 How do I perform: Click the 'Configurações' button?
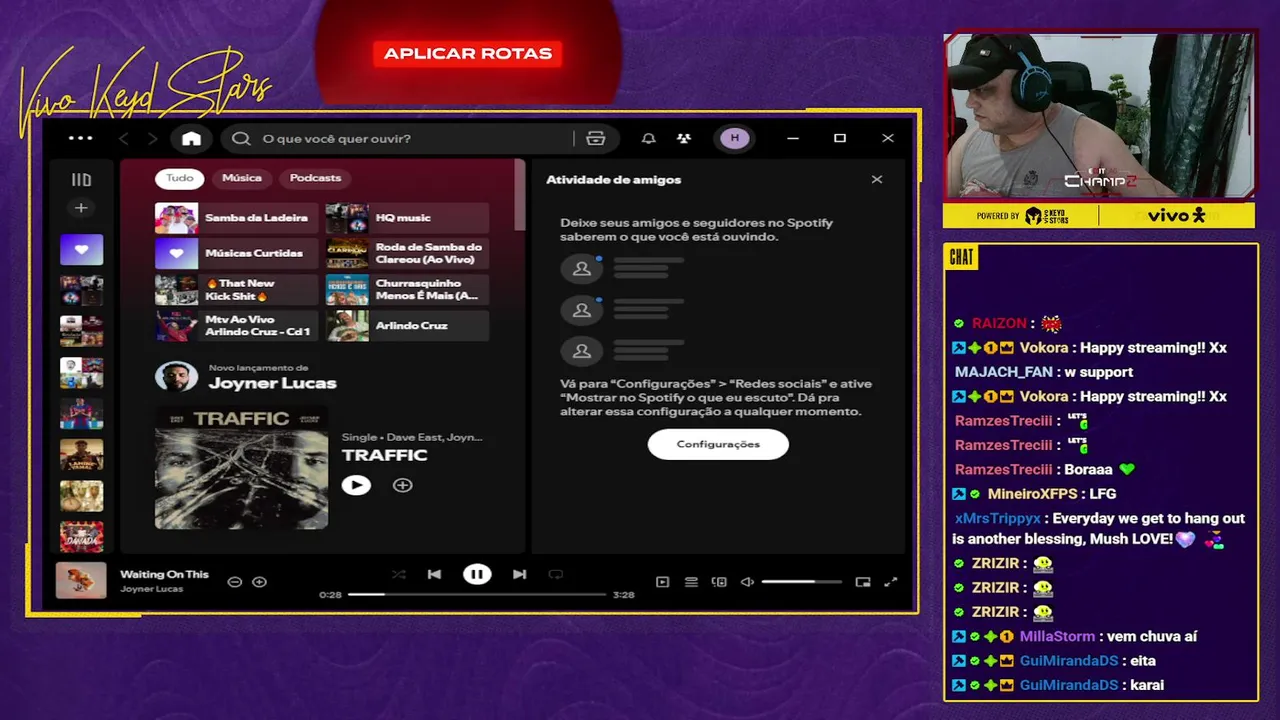click(x=718, y=444)
